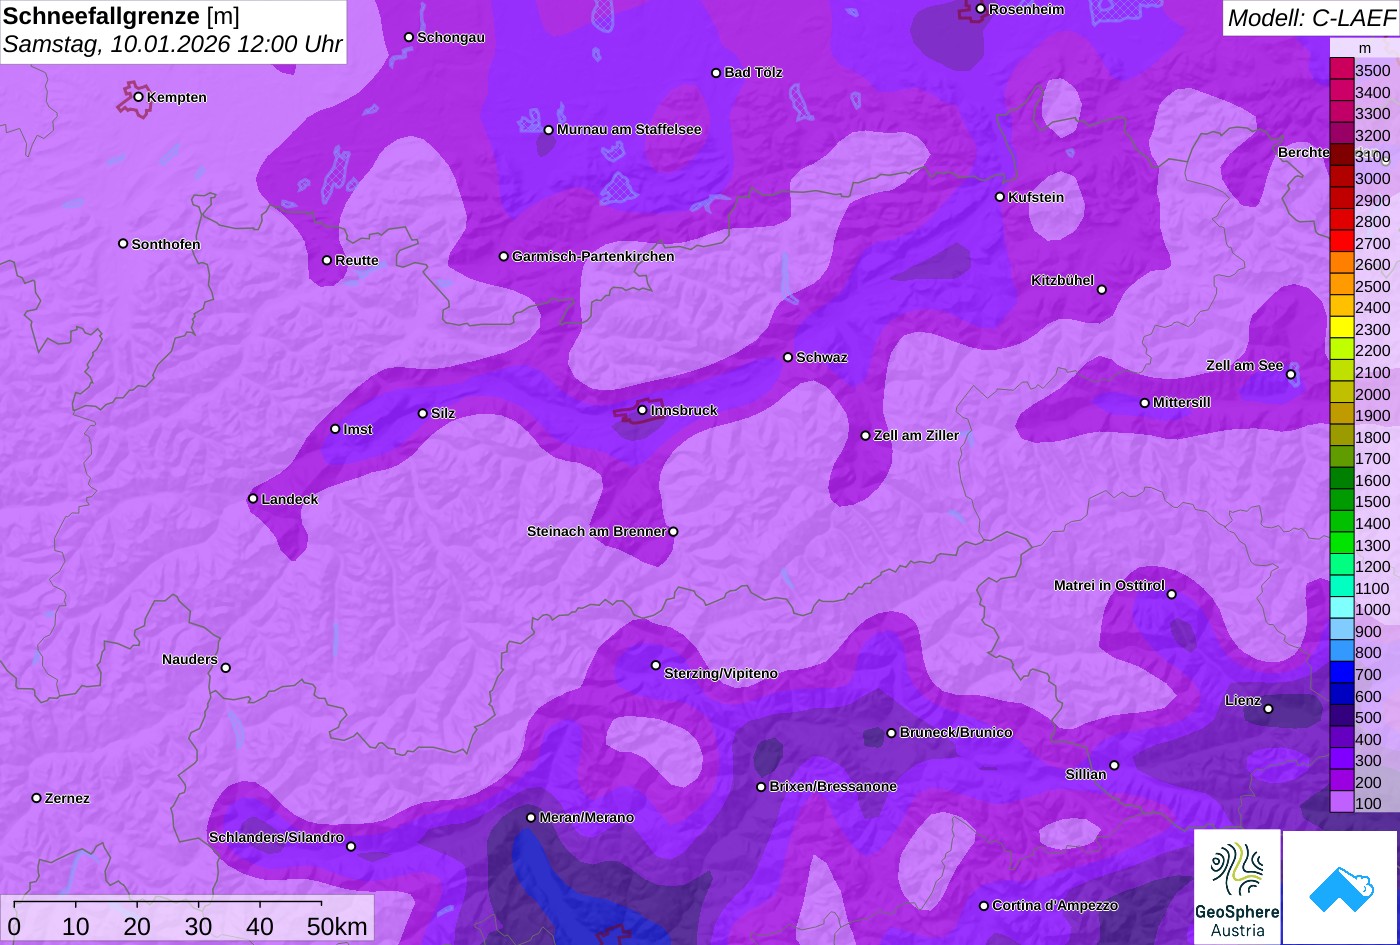Click the Zernez location marker
This screenshot has height=945, width=1400.
pos(36,798)
